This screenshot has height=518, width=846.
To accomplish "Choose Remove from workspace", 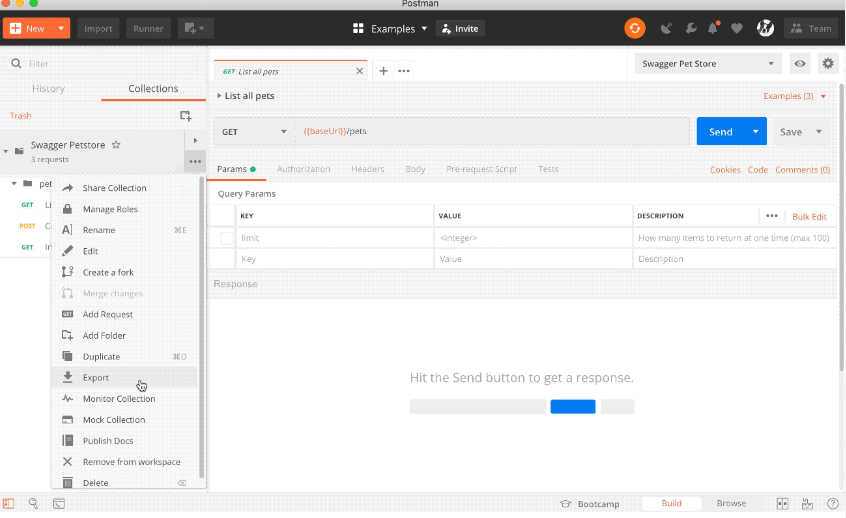I will [x=125, y=461].
